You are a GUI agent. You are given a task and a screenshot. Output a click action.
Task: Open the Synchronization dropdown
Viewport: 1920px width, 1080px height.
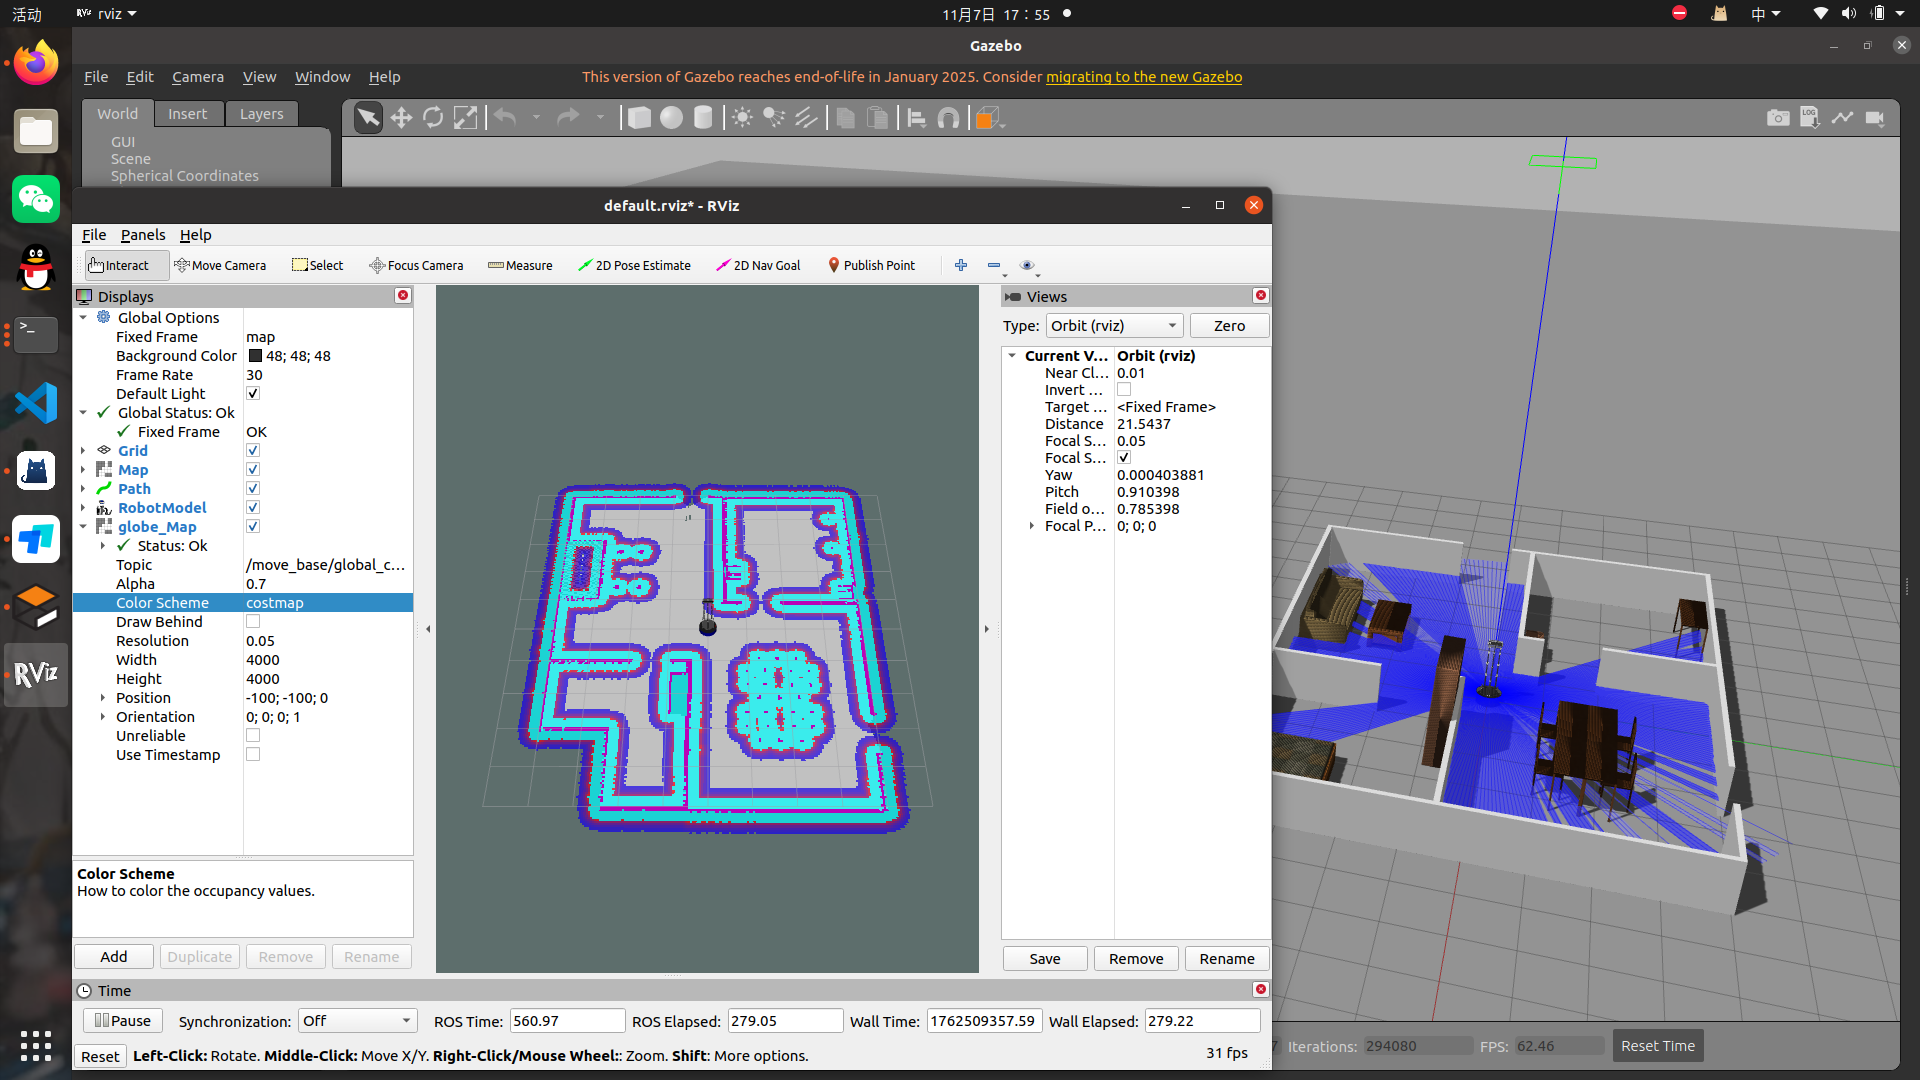pos(356,1021)
